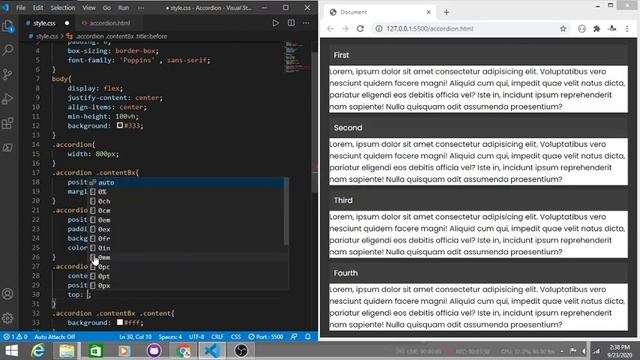The width and height of the screenshot is (640, 360).
Task: Open the Accounts icon in activity bar
Action: click(8, 294)
